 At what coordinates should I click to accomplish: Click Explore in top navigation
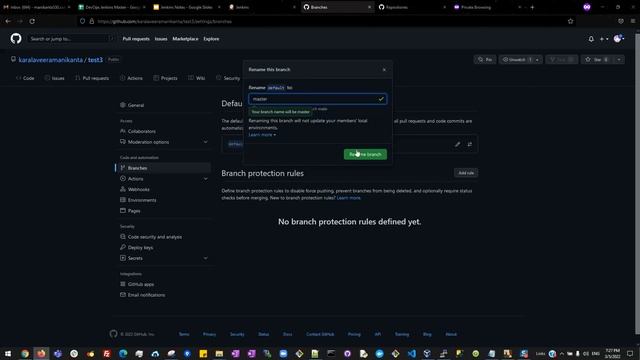pos(211,39)
